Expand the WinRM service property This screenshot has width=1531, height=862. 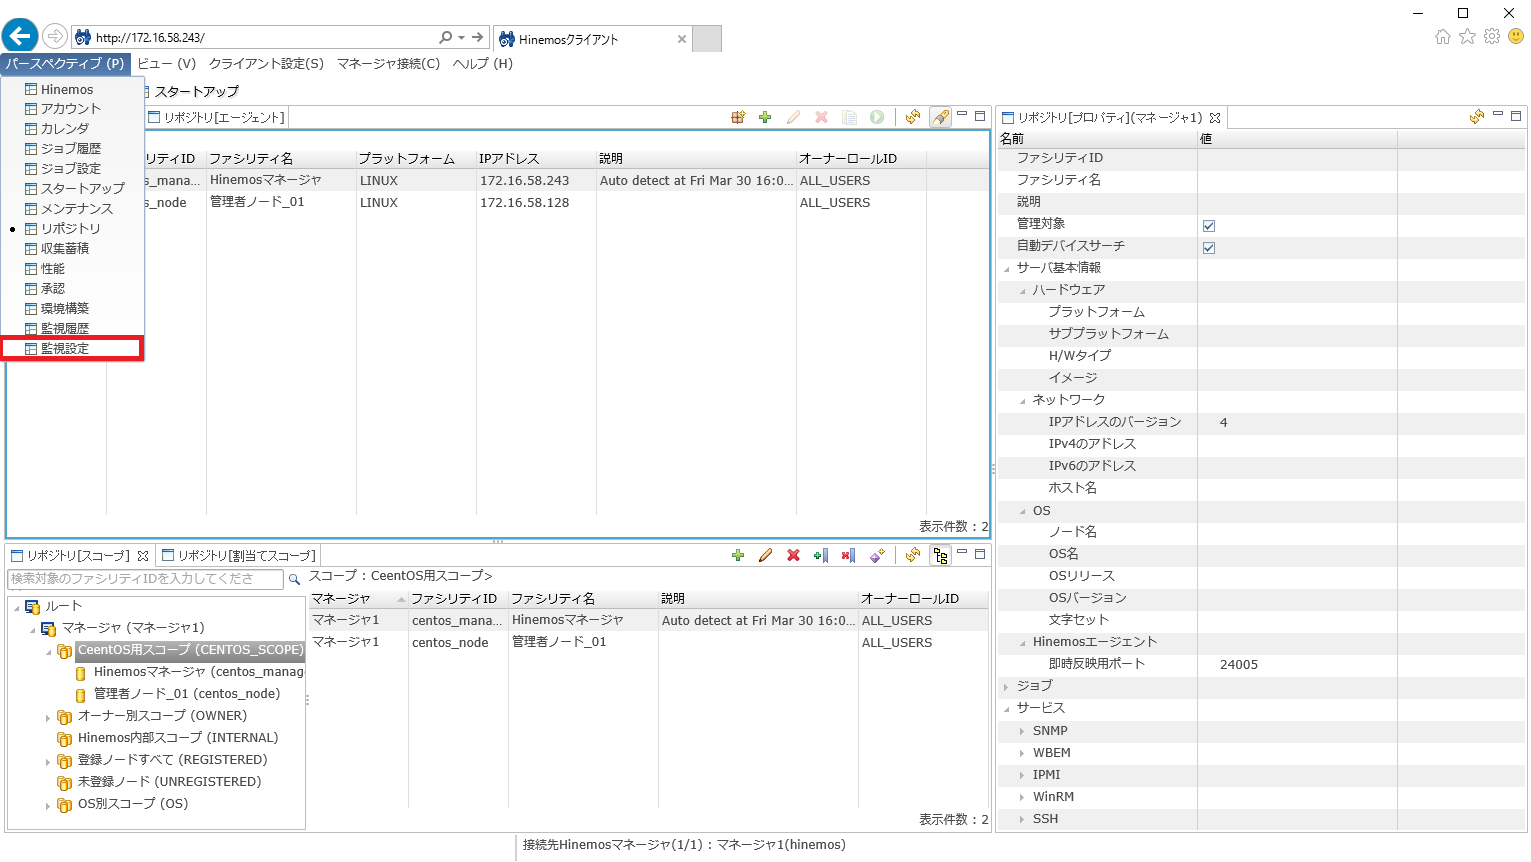point(1022,797)
